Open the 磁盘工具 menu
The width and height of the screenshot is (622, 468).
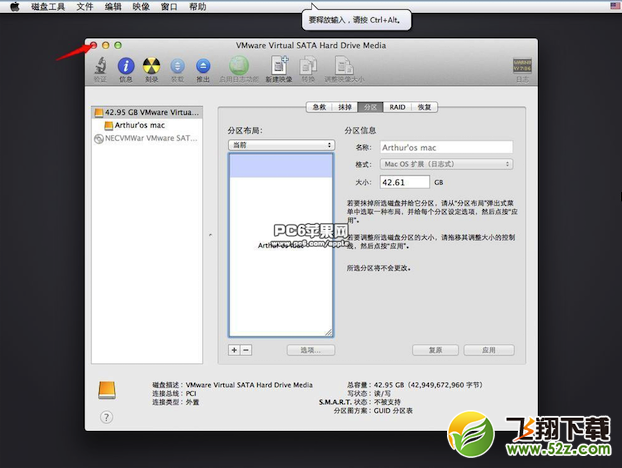point(48,7)
